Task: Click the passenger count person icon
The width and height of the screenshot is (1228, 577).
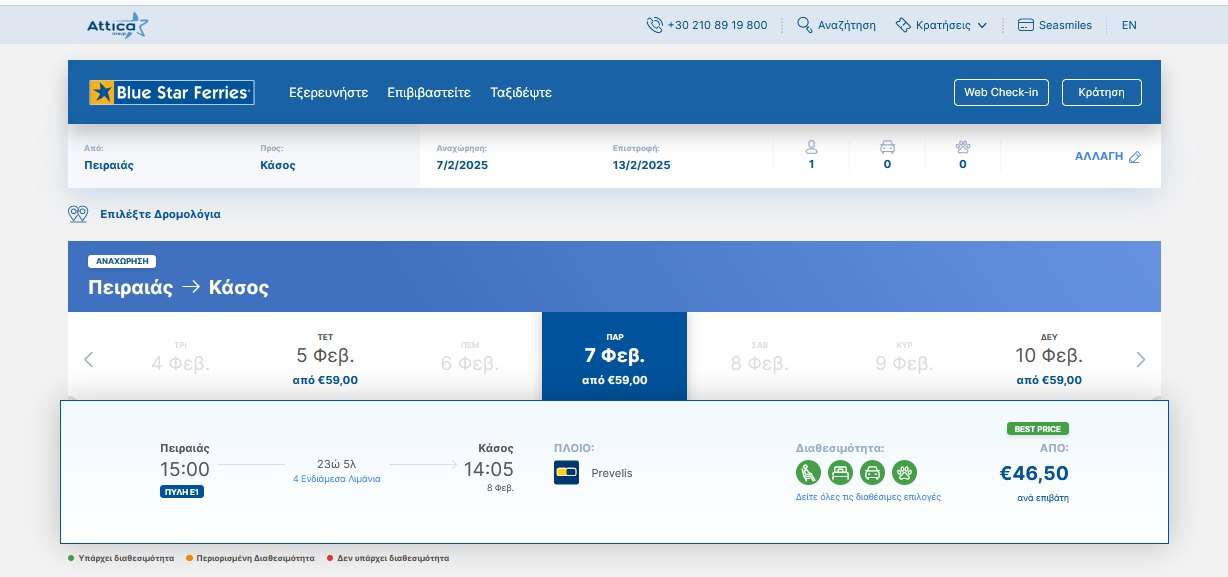Action: tap(811, 147)
